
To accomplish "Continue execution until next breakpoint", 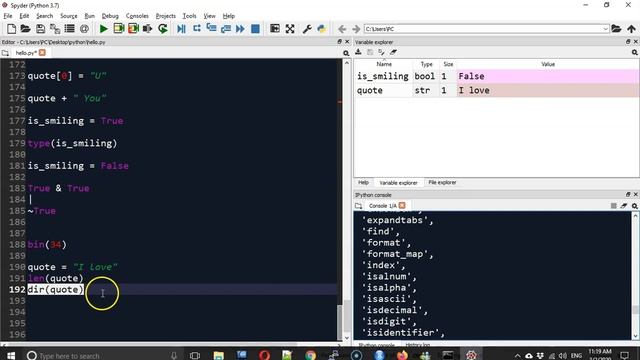I will [x=240, y=29].
